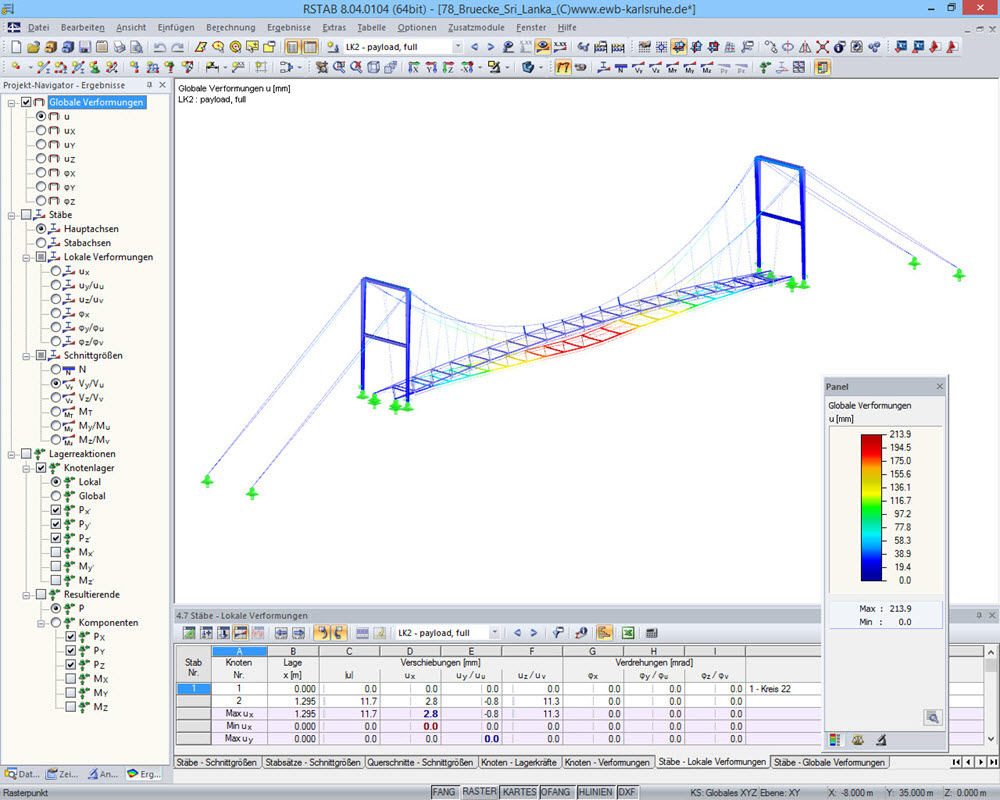Select the uX deformation radio button

pyautogui.click(x=41, y=130)
